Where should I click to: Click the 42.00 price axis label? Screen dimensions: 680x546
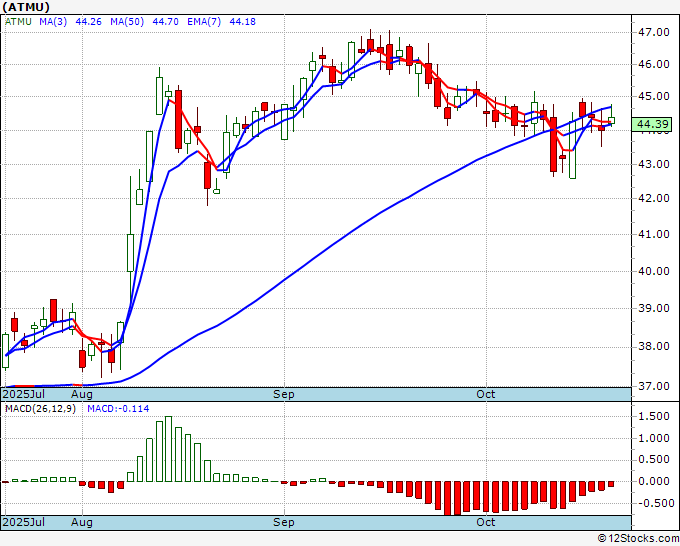point(653,198)
